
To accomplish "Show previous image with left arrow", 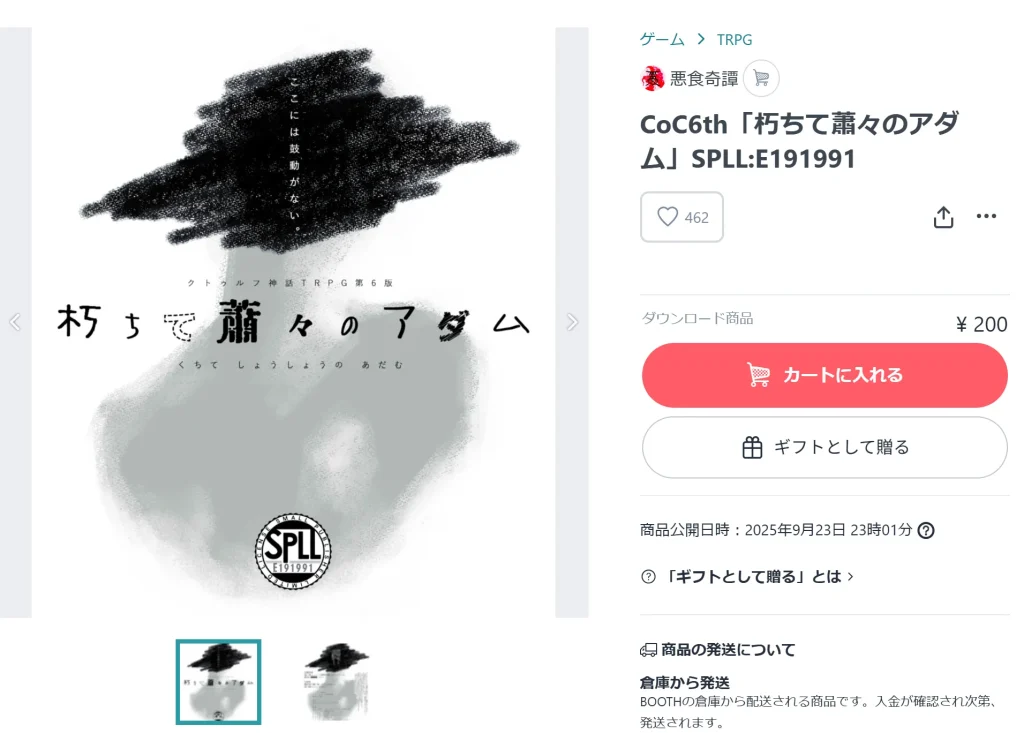I will click(15, 322).
